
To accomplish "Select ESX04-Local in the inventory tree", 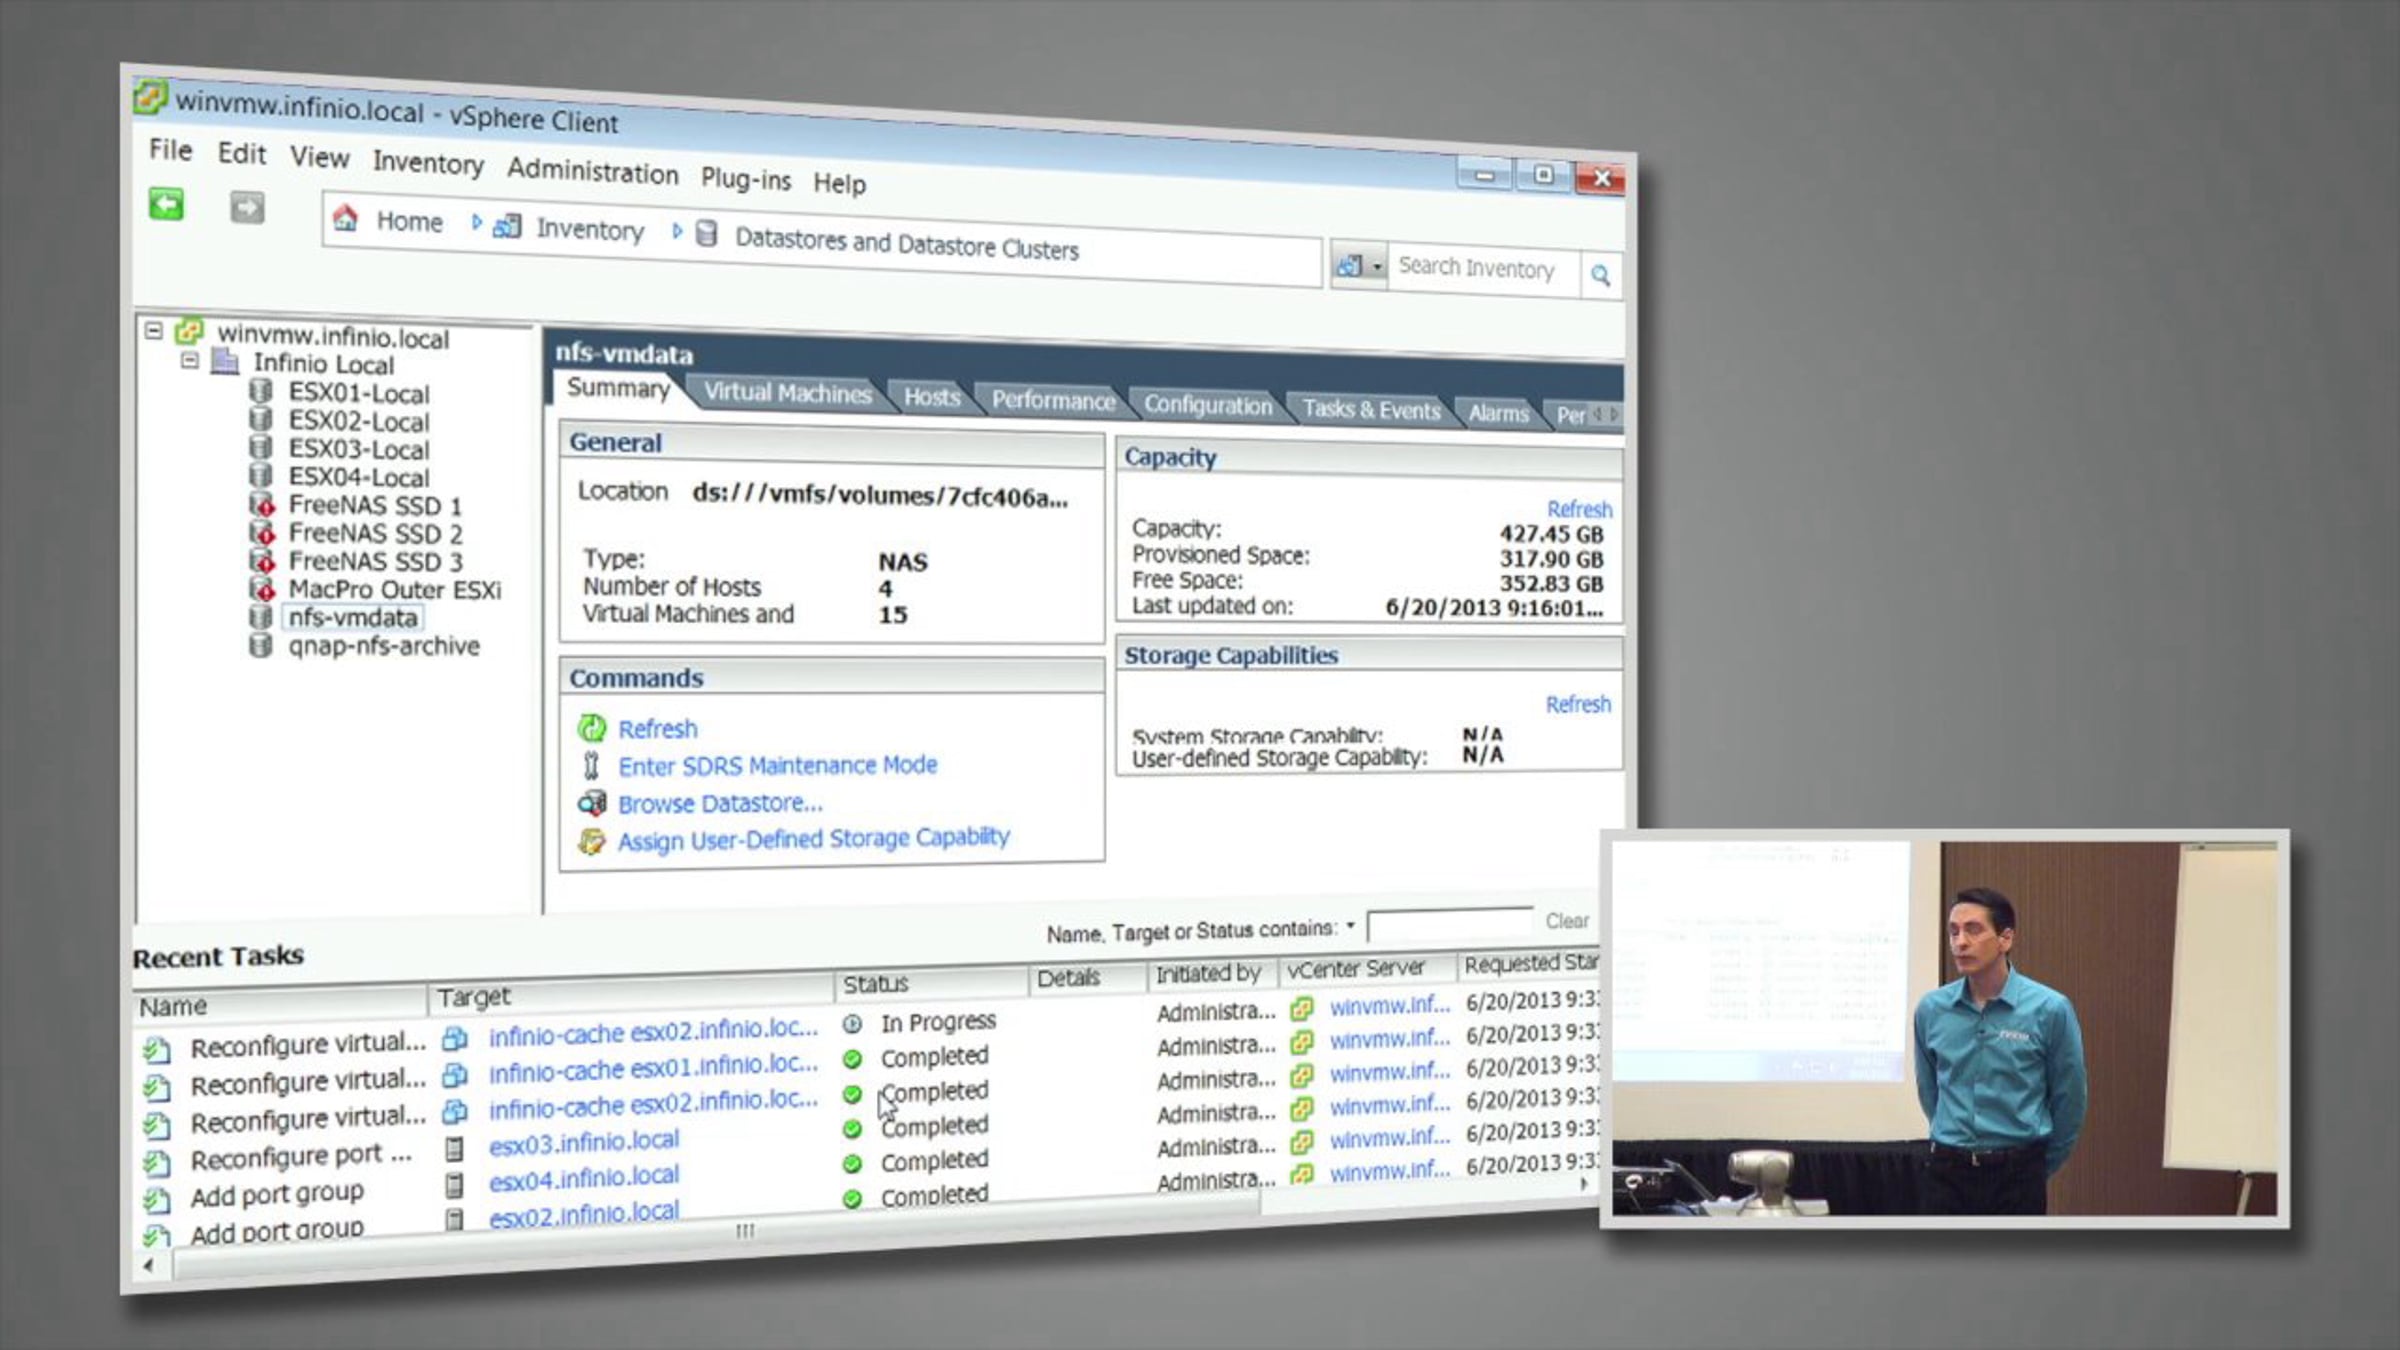I will pyautogui.click(x=359, y=477).
